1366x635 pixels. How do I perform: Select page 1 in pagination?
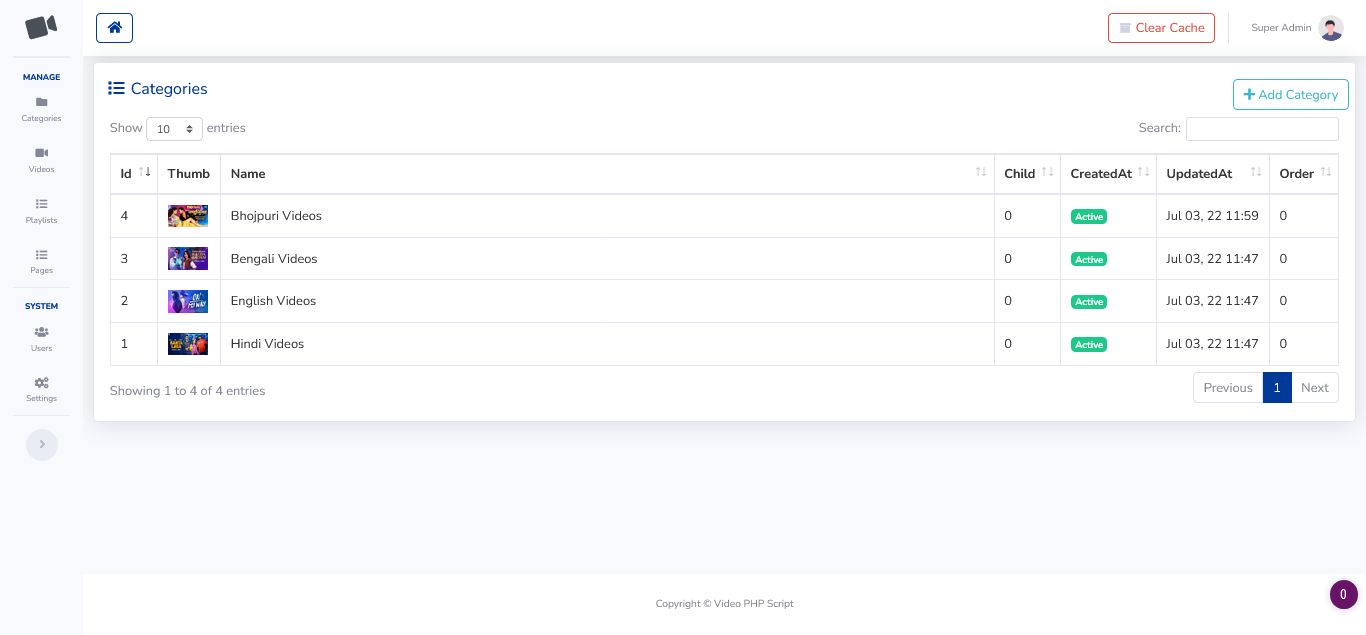point(1277,388)
